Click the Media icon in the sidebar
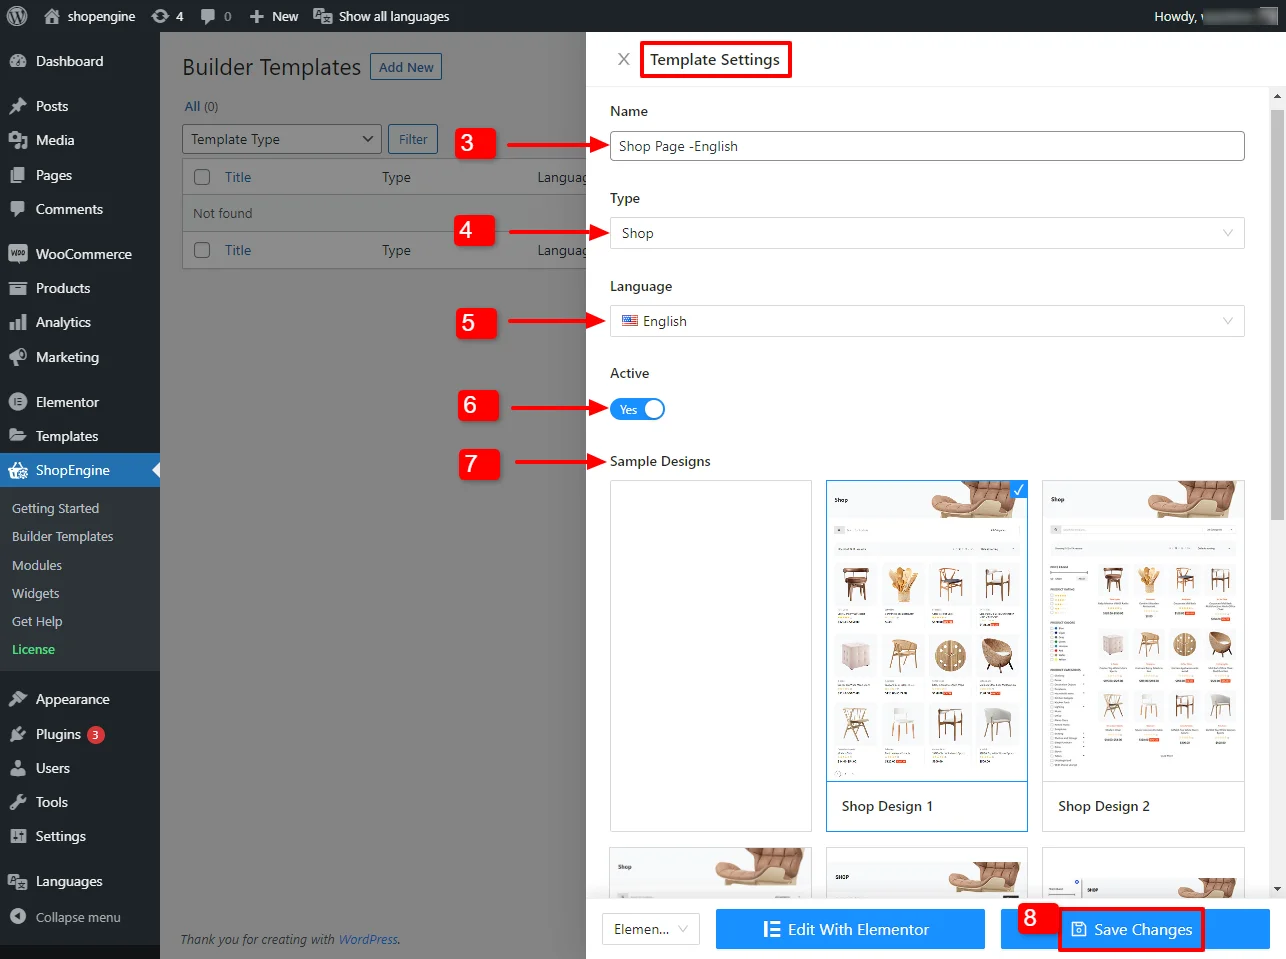This screenshot has width=1286, height=959. [18, 140]
